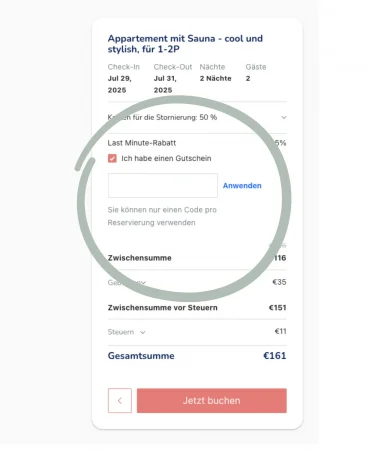Click the one-code-per-reservation hint text
Screen dimensions: 385x450
162,216
